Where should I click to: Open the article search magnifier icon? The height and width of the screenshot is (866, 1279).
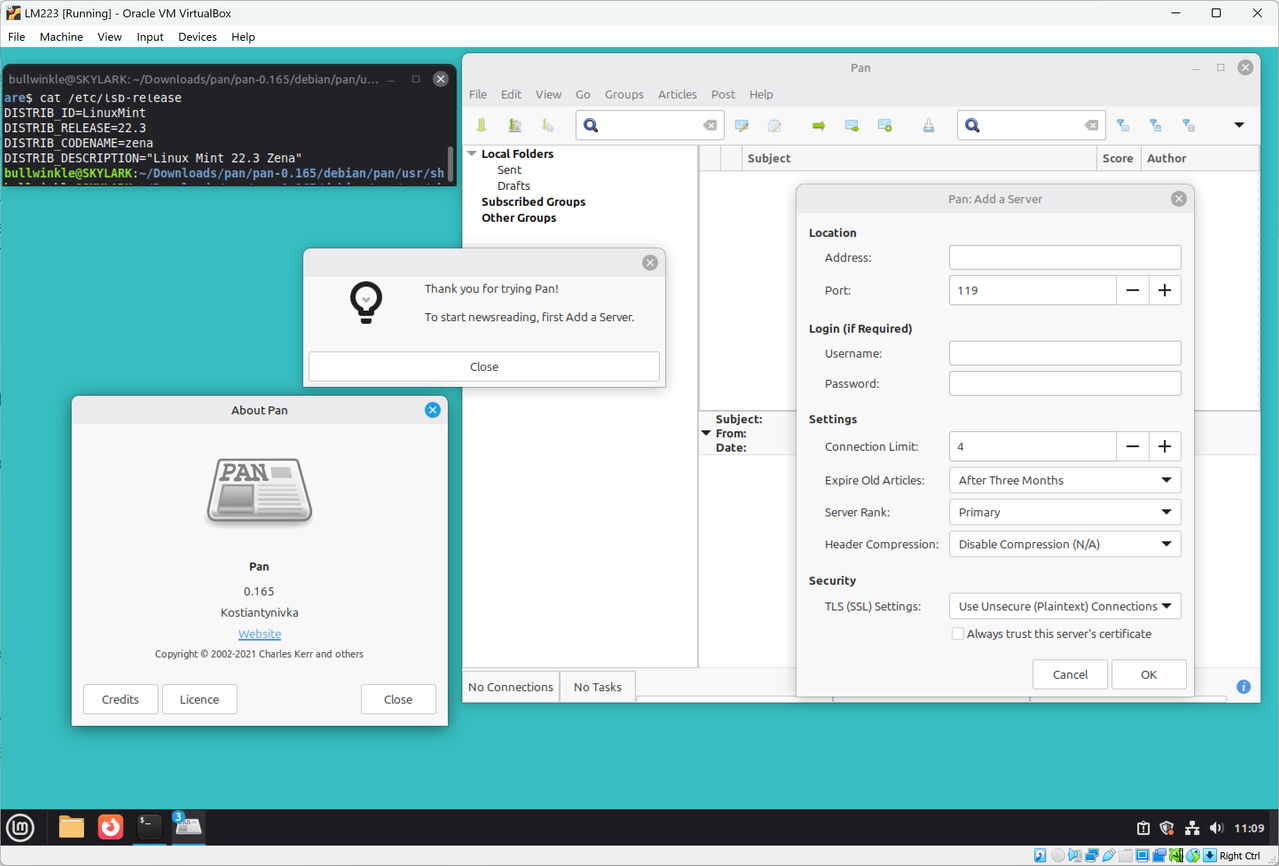coord(972,126)
